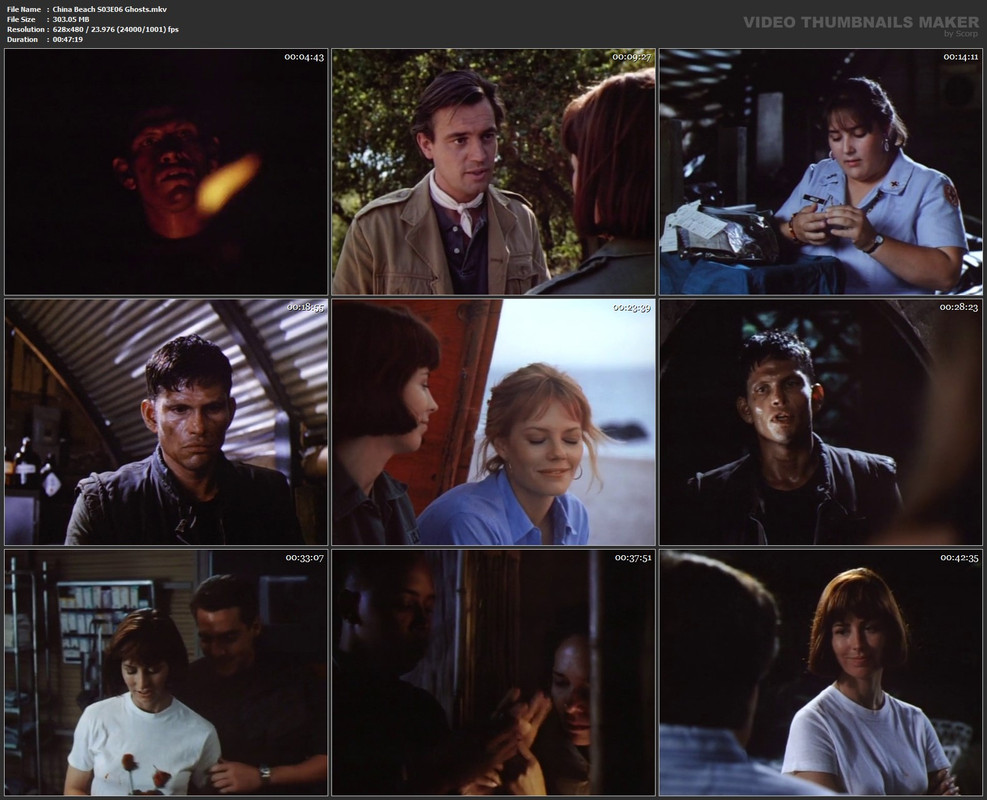Screen dimensions: 987x800
Task: Select the thumbnail at 00:23:39
Action: pos(494,422)
